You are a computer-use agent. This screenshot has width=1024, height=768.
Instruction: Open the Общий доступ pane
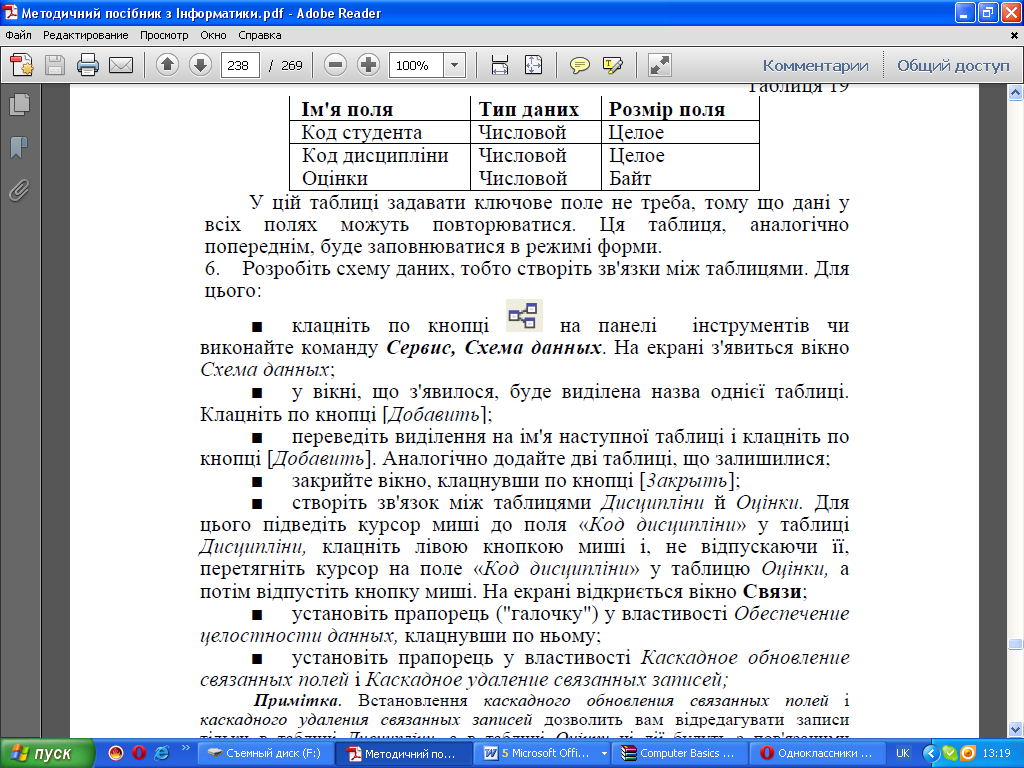point(953,65)
